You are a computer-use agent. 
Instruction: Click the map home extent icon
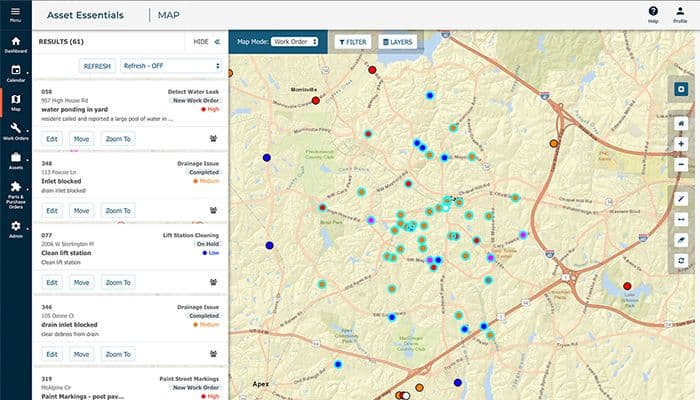(681, 122)
